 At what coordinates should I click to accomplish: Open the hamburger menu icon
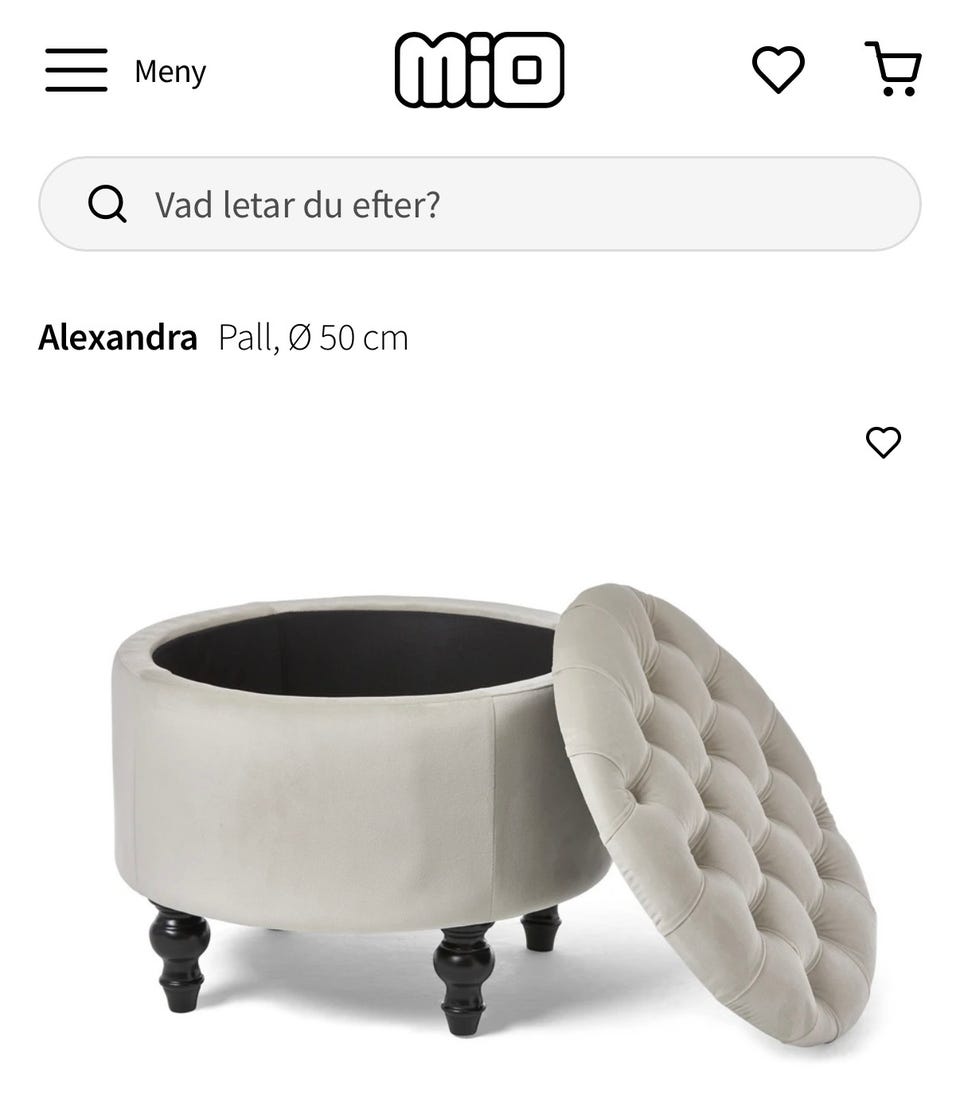(76, 70)
